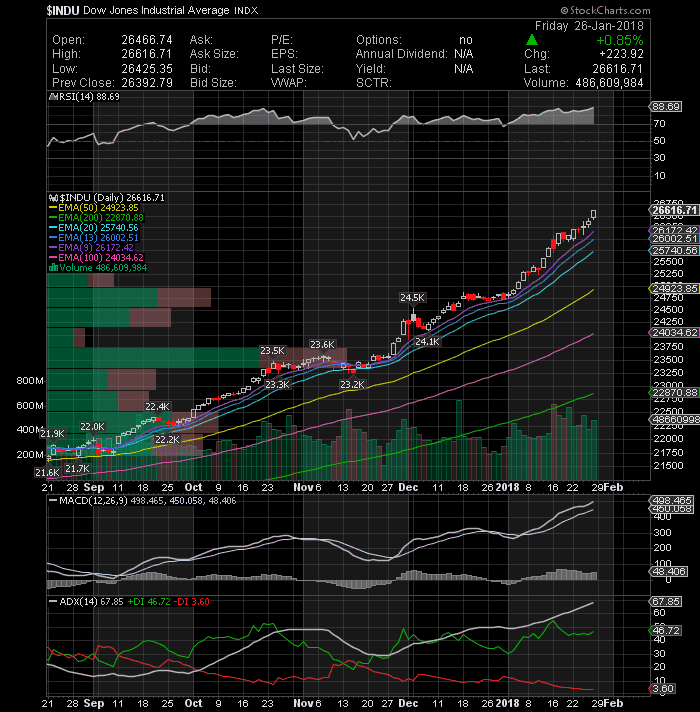Click the 22.4K peak annotation

[x=158, y=406]
